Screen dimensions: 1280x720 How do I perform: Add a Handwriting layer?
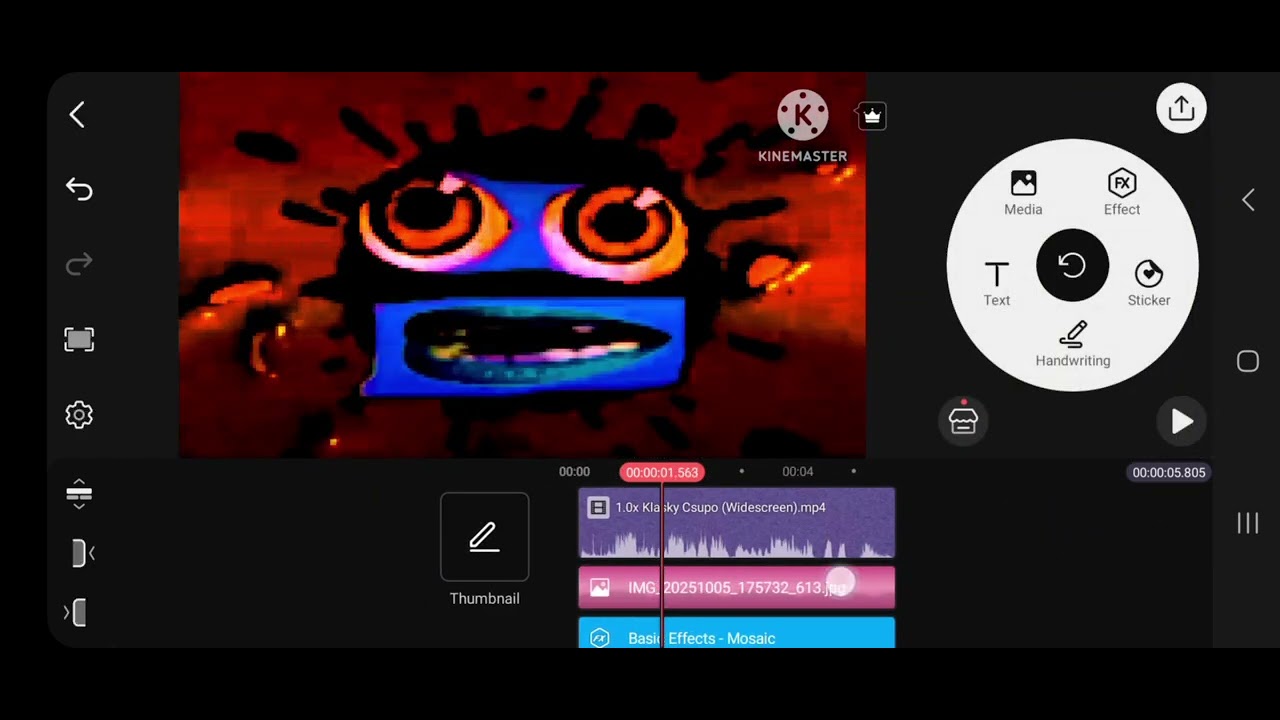(x=1073, y=345)
